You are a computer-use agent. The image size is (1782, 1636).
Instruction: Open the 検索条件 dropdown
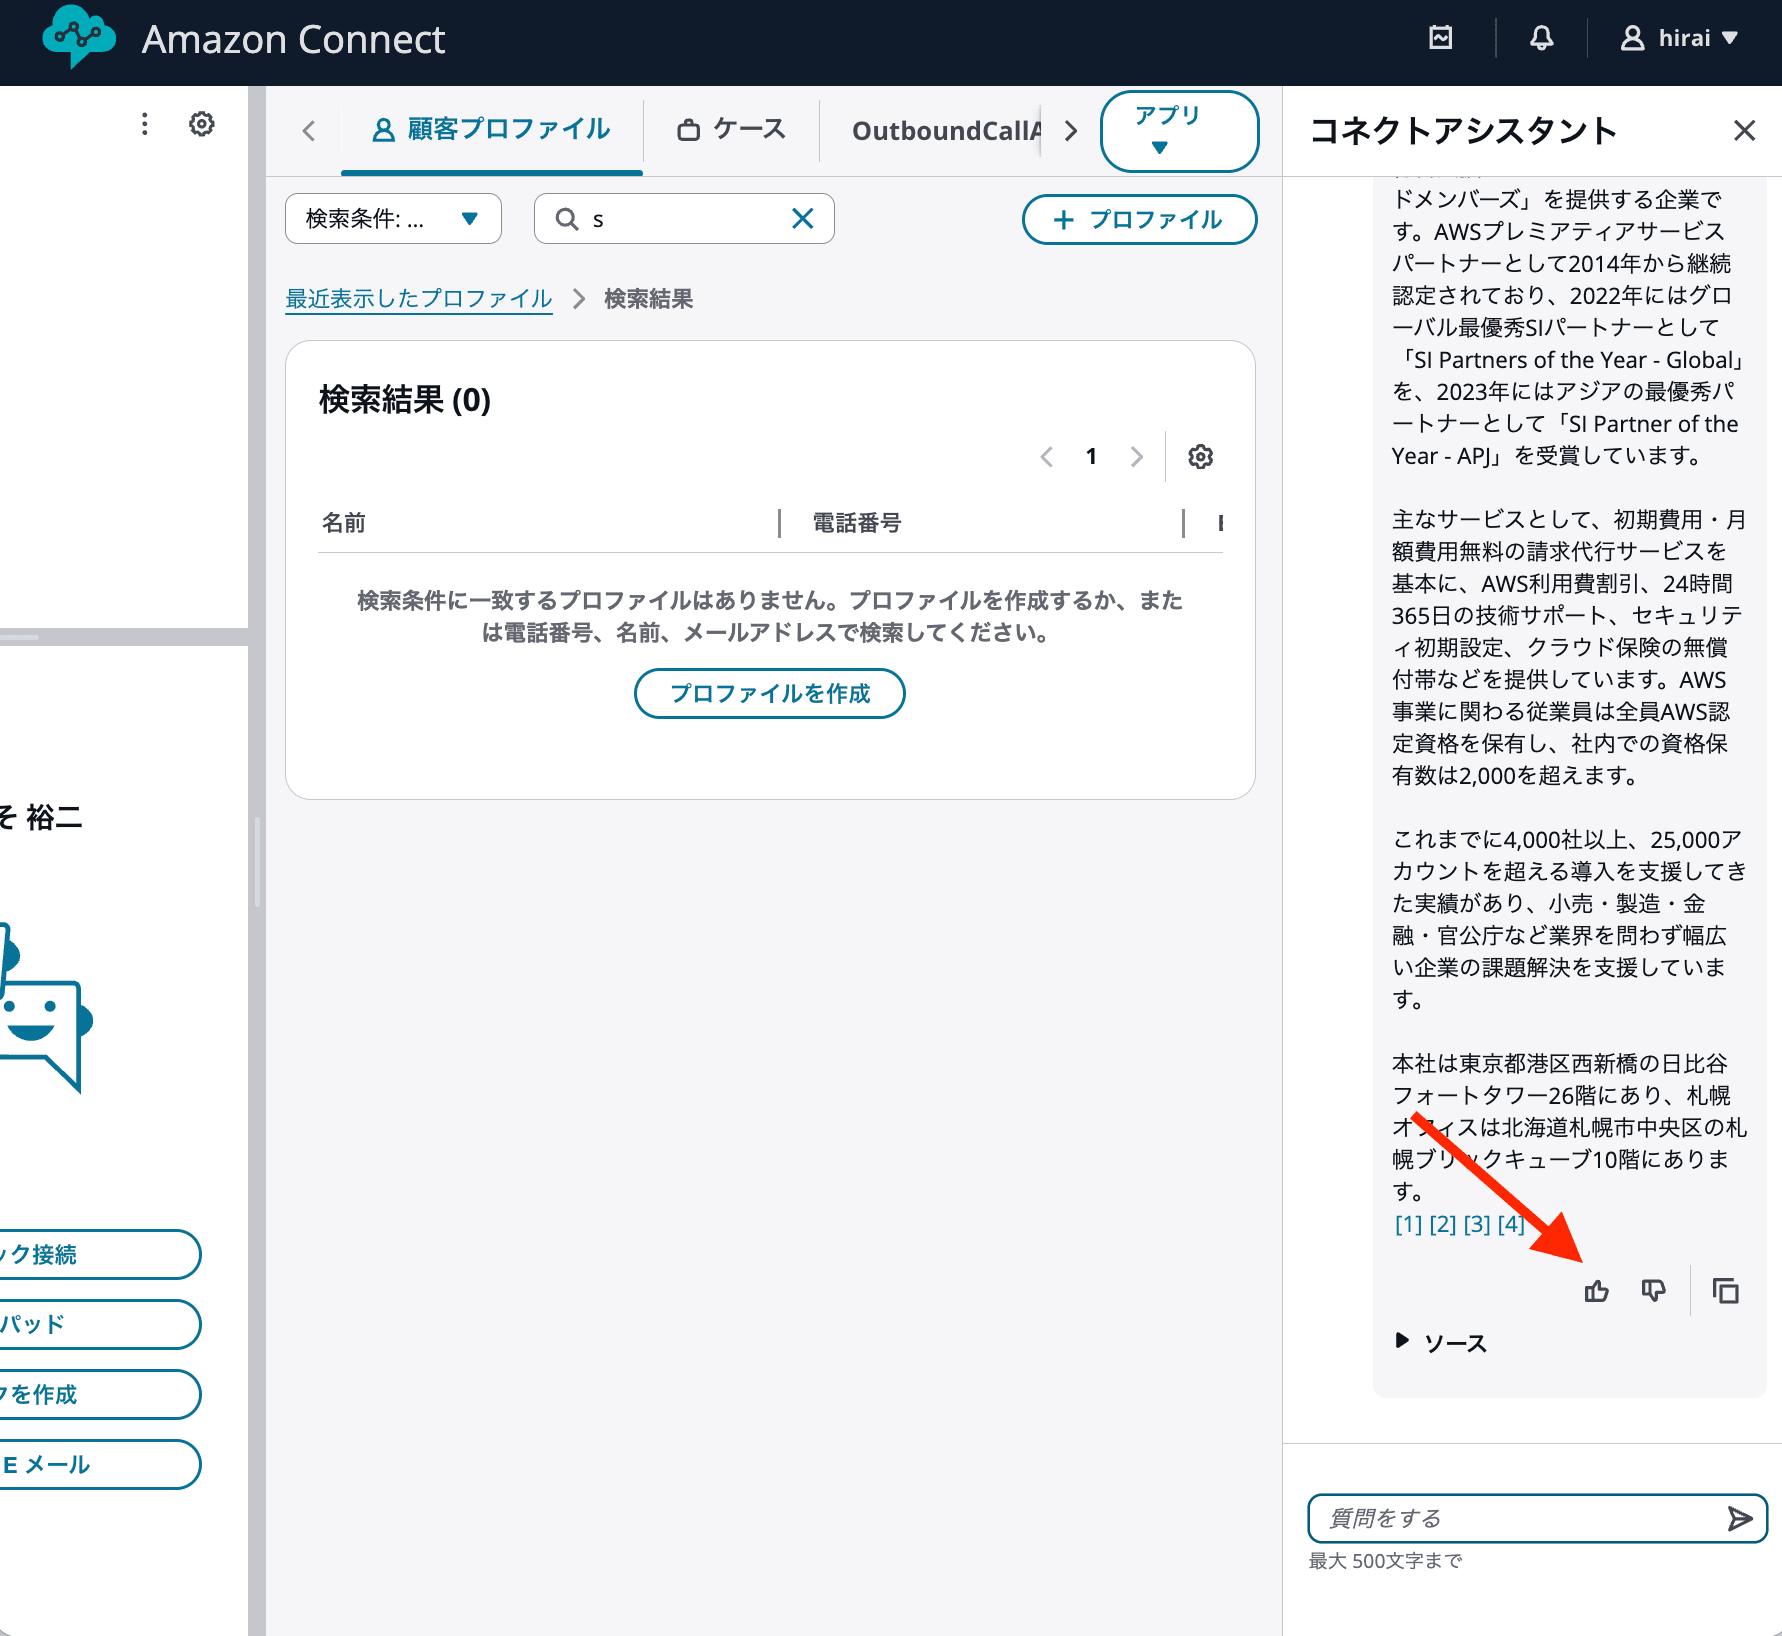tap(393, 218)
